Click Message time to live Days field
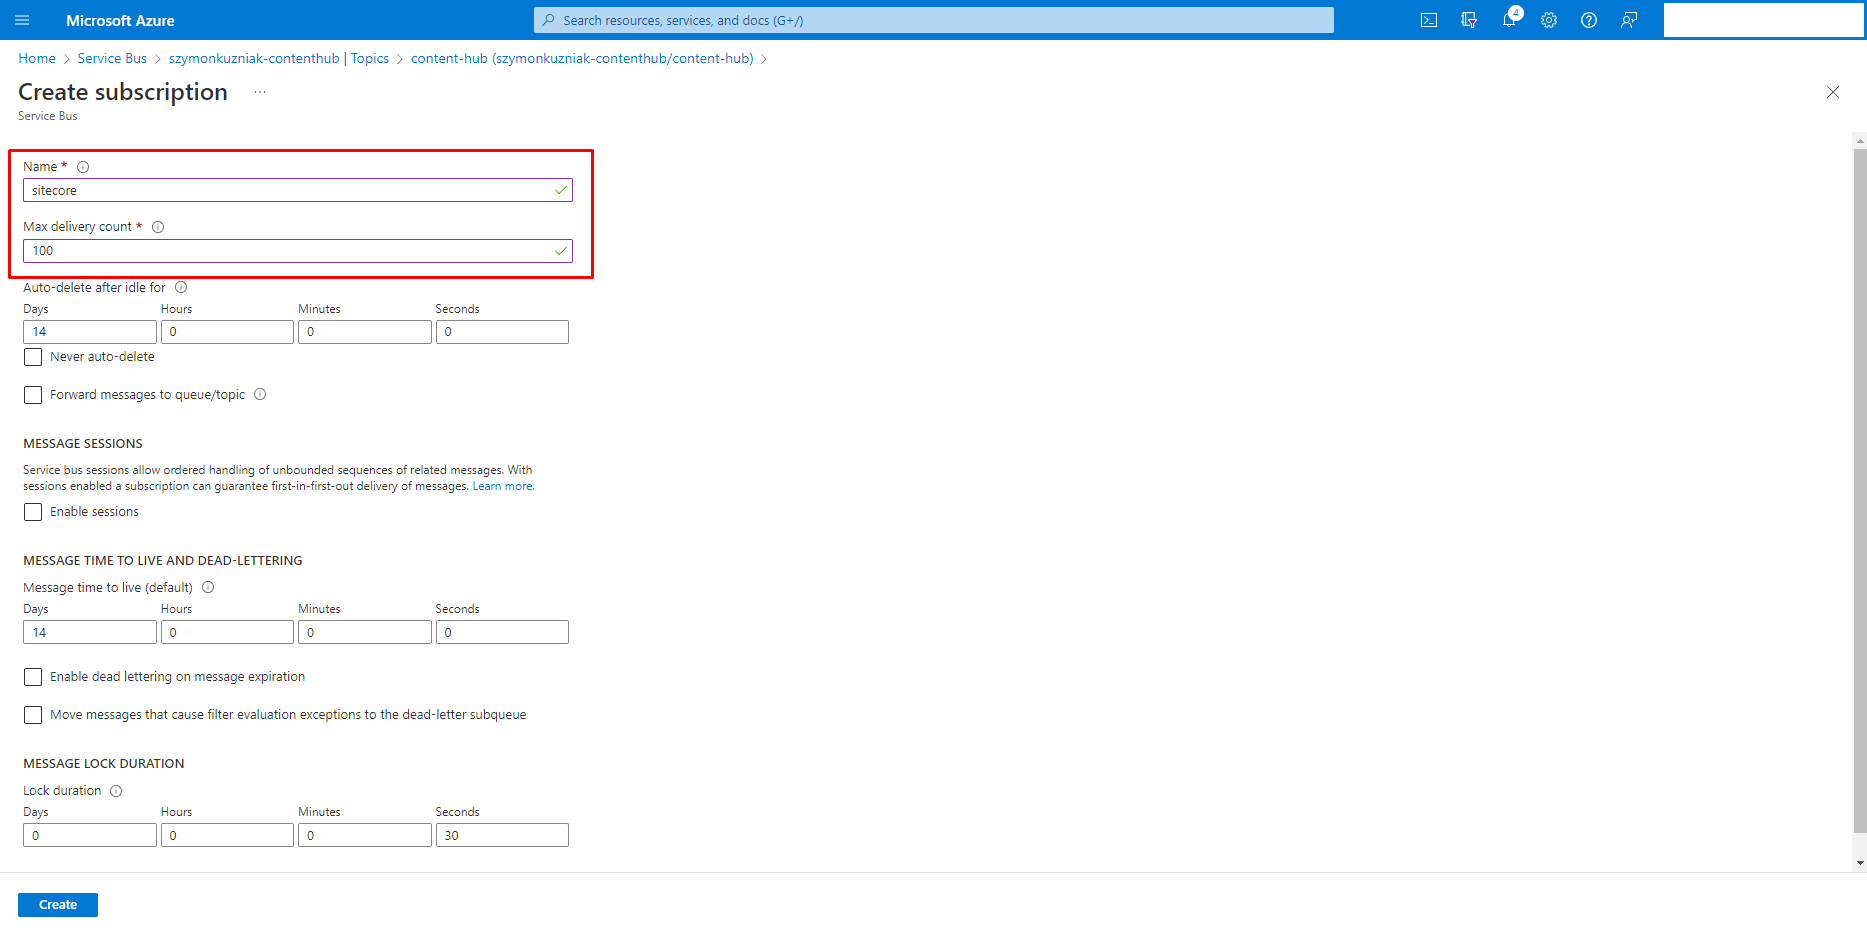The image size is (1867, 936). (x=90, y=632)
